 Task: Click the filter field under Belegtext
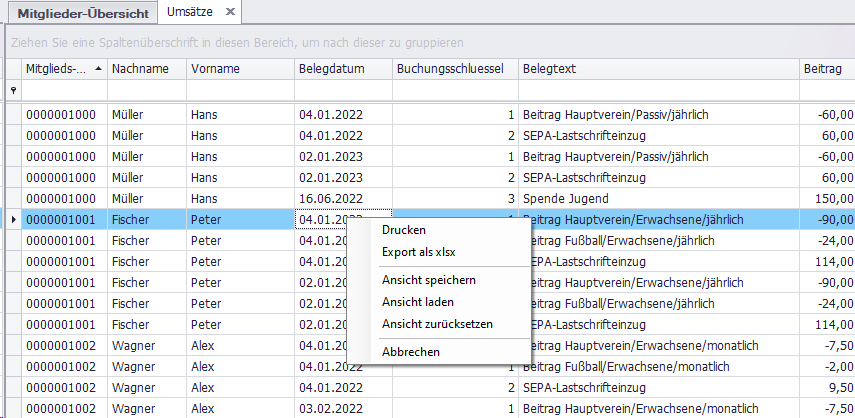click(x=657, y=91)
